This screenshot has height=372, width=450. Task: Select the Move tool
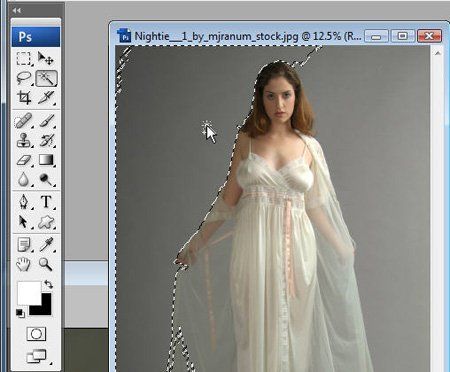click(x=46, y=59)
